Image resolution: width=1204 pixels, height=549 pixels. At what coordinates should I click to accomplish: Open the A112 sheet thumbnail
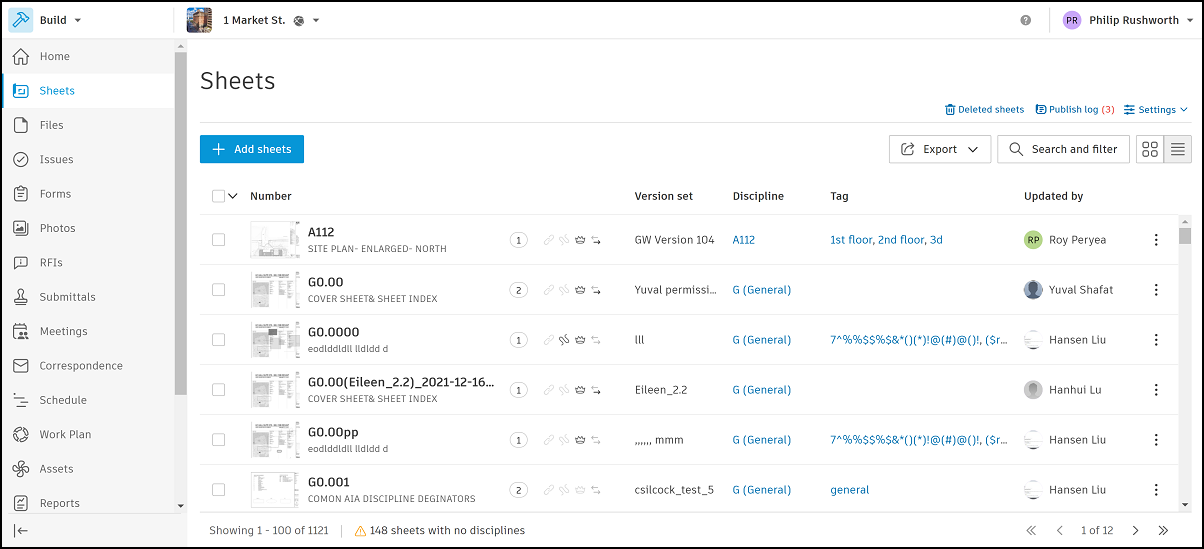[274, 240]
